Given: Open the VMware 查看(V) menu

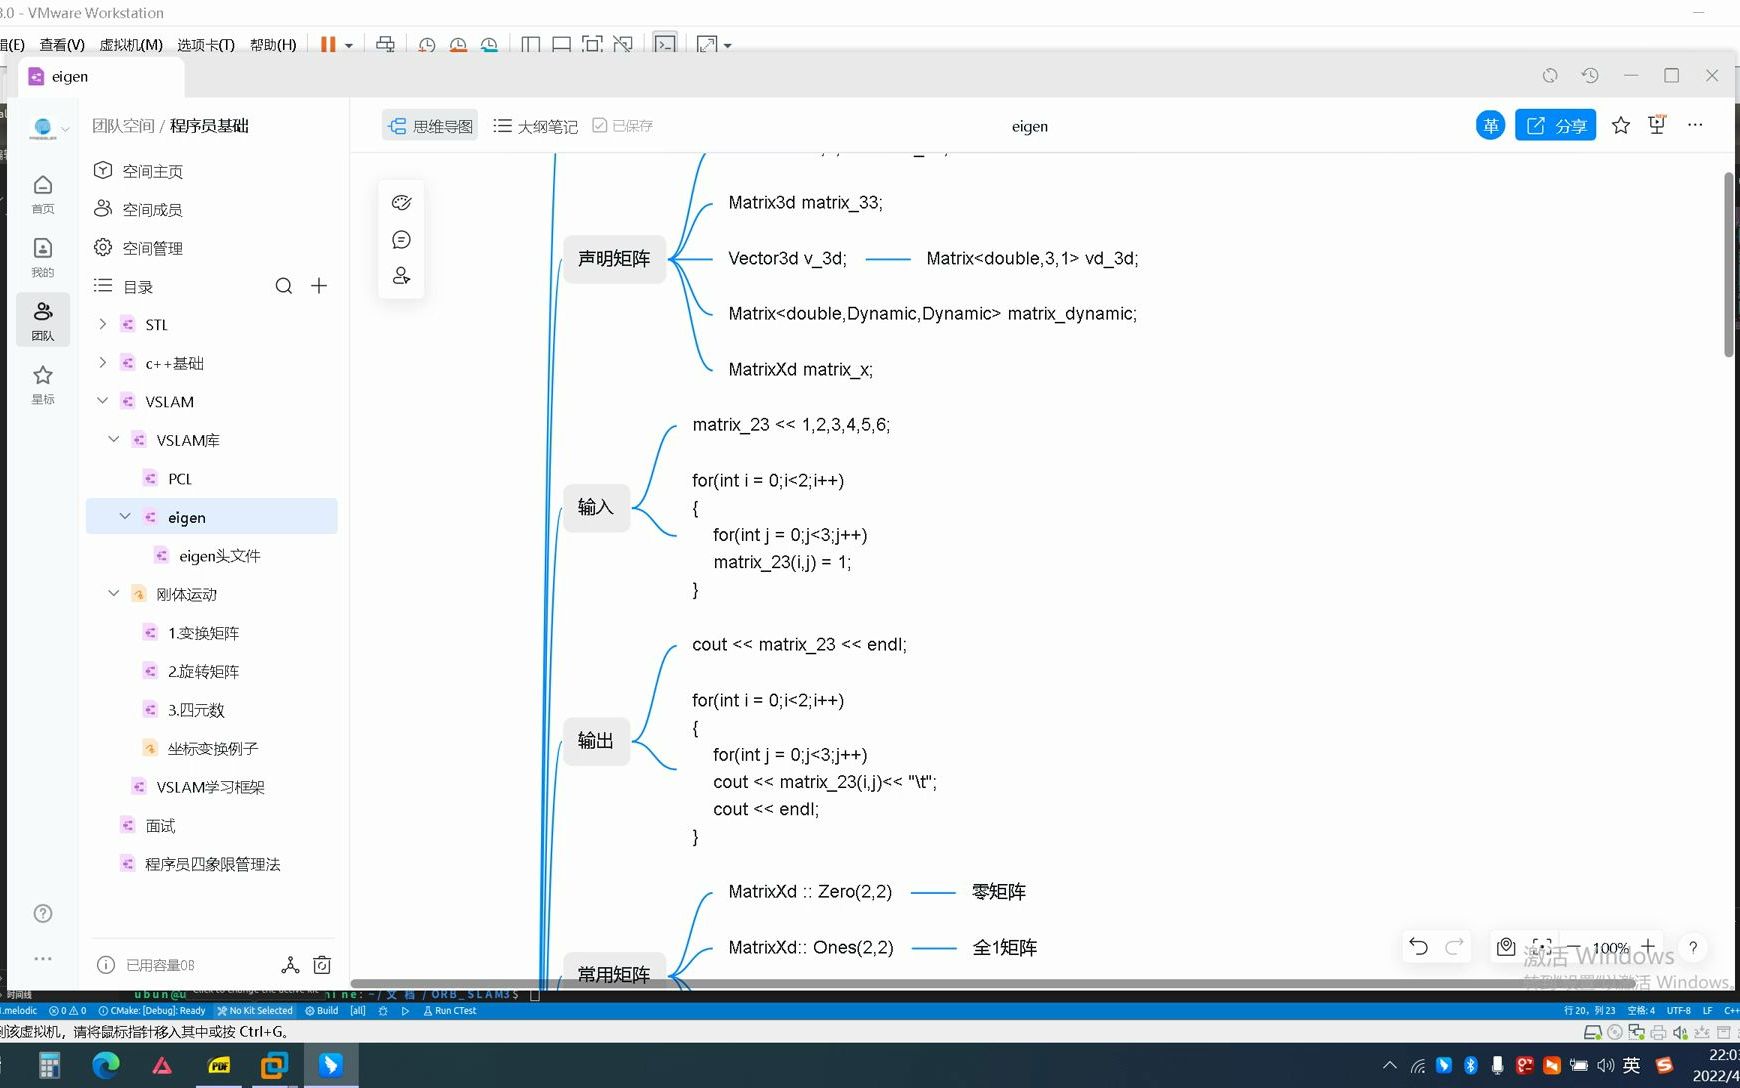Looking at the screenshot, I should [x=62, y=45].
